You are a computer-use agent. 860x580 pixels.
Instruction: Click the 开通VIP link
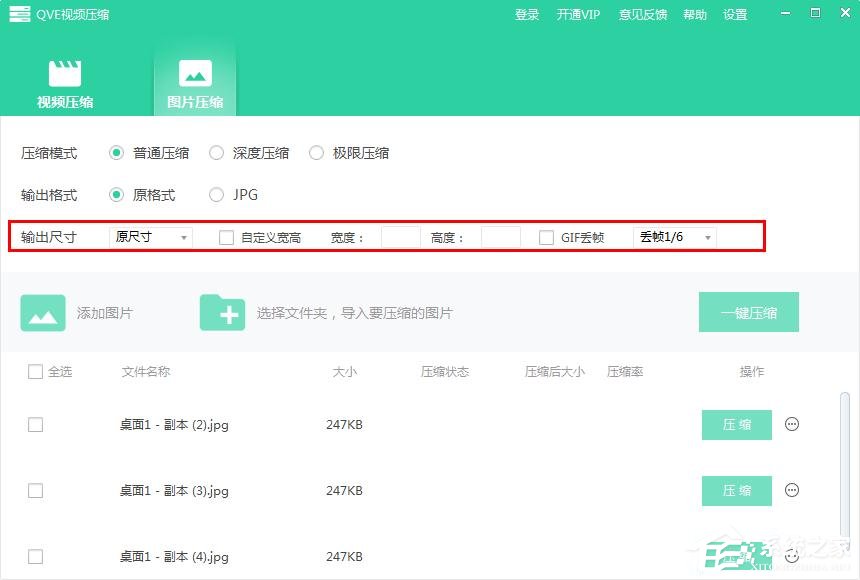point(578,14)
